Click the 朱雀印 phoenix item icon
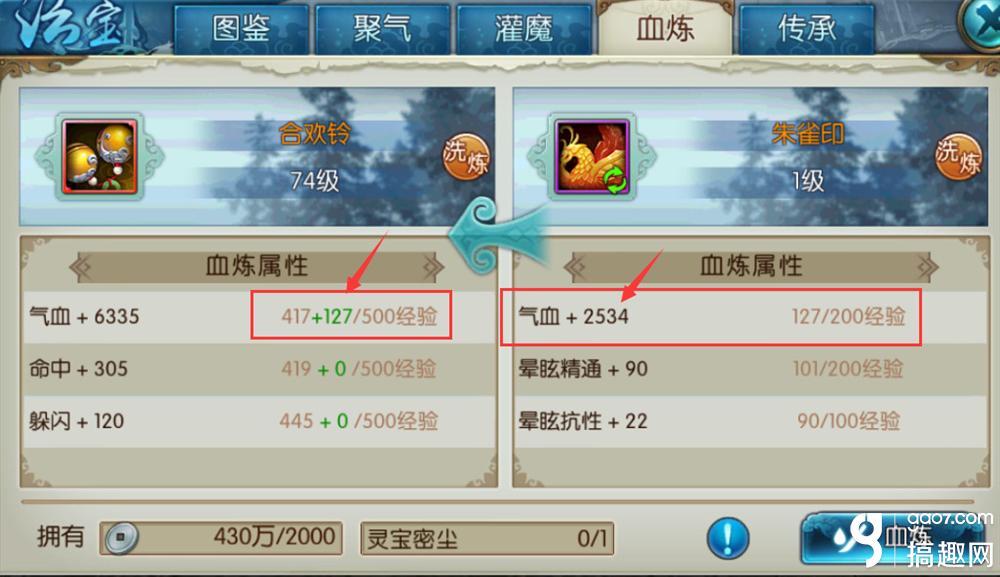This screenshot has width=1000, height=577. [x=592, y=156]
